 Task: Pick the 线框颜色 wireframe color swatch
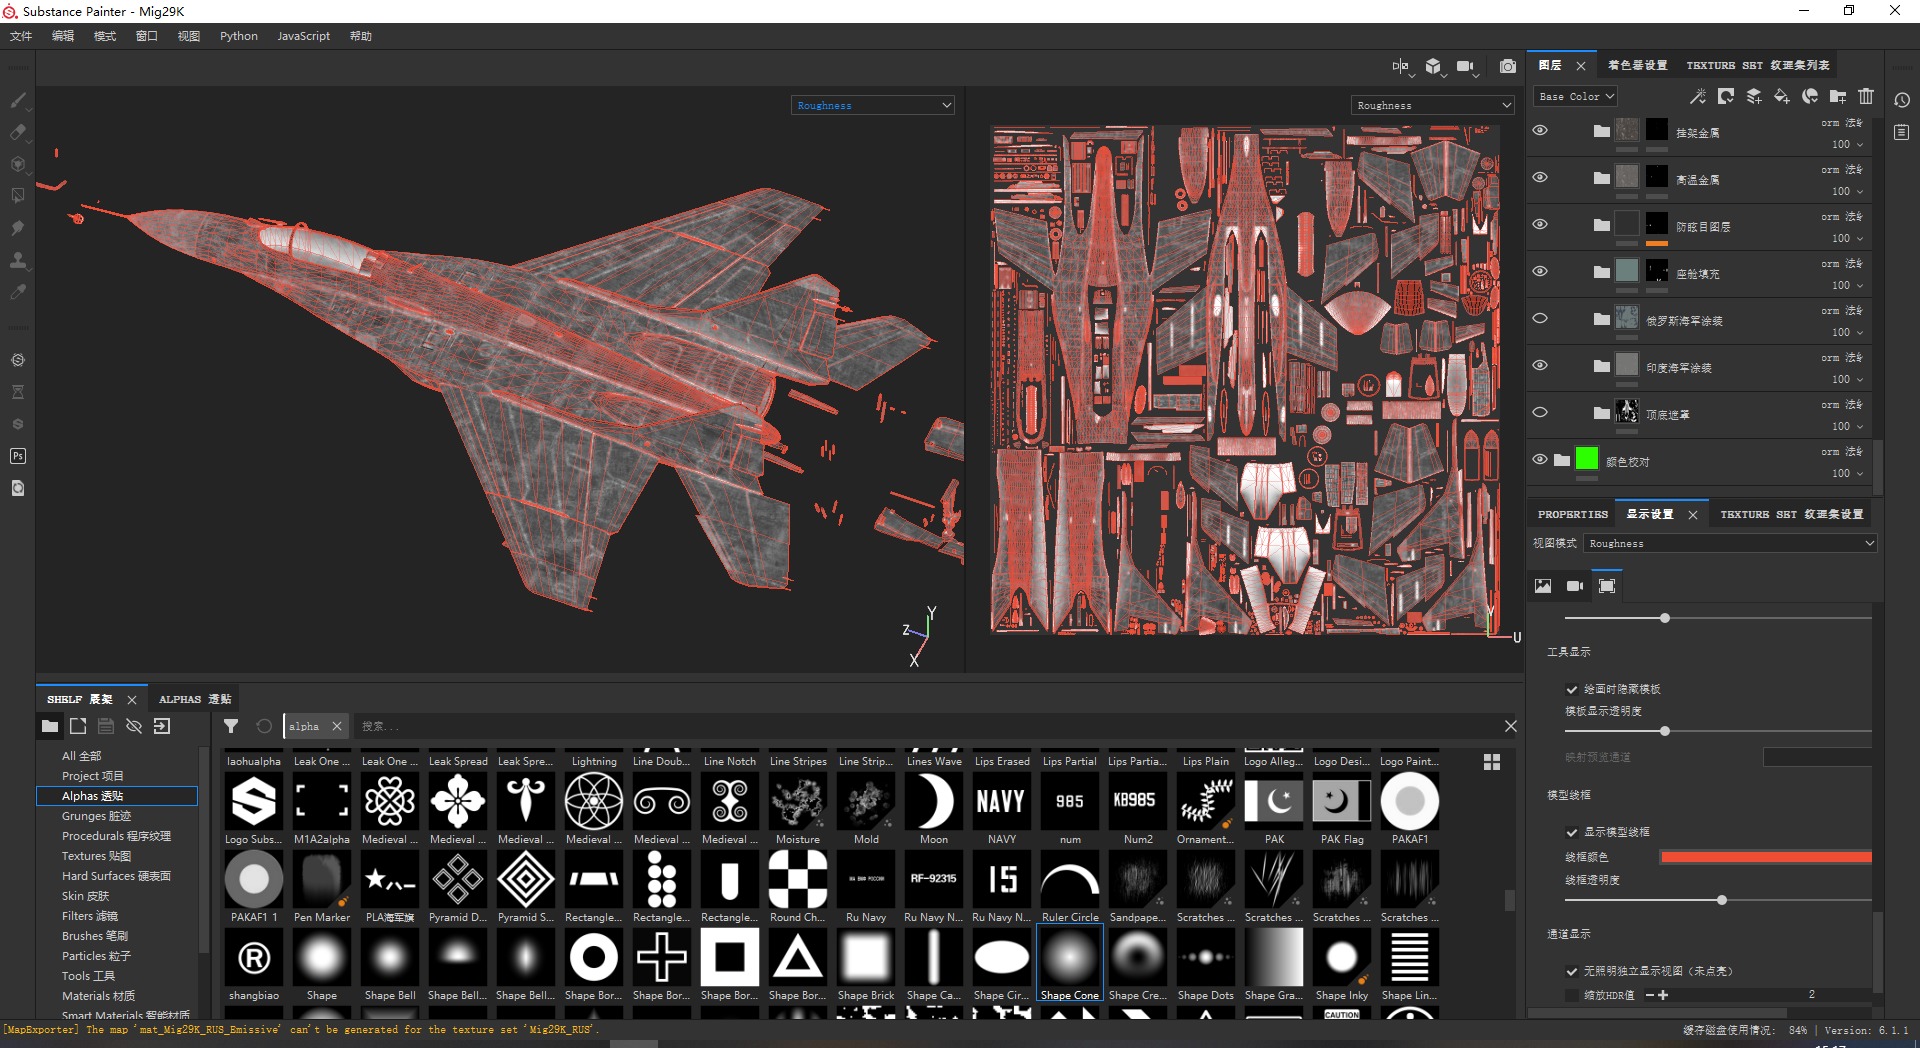click(x=1766, y=857)
